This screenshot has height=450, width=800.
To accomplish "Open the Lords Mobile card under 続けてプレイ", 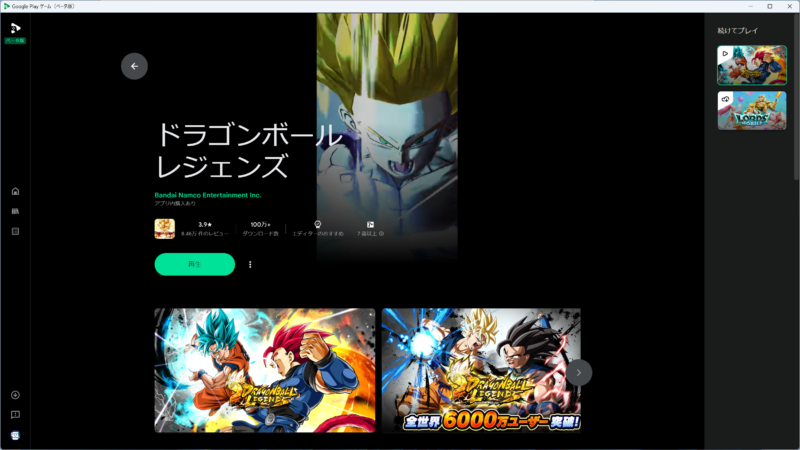I will [752, 111].
